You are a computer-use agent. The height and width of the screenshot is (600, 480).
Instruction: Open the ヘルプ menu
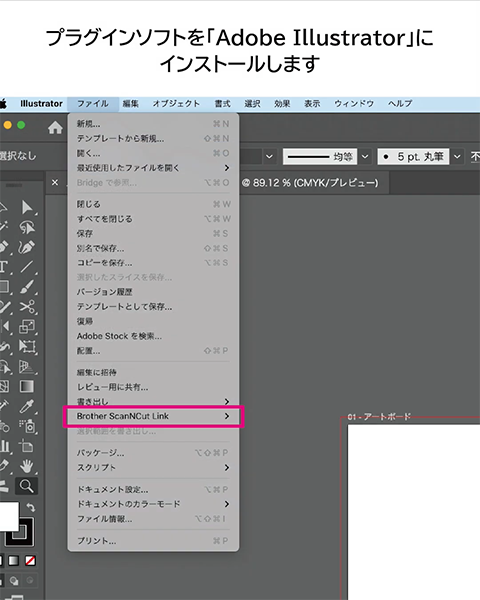(400, 104)
